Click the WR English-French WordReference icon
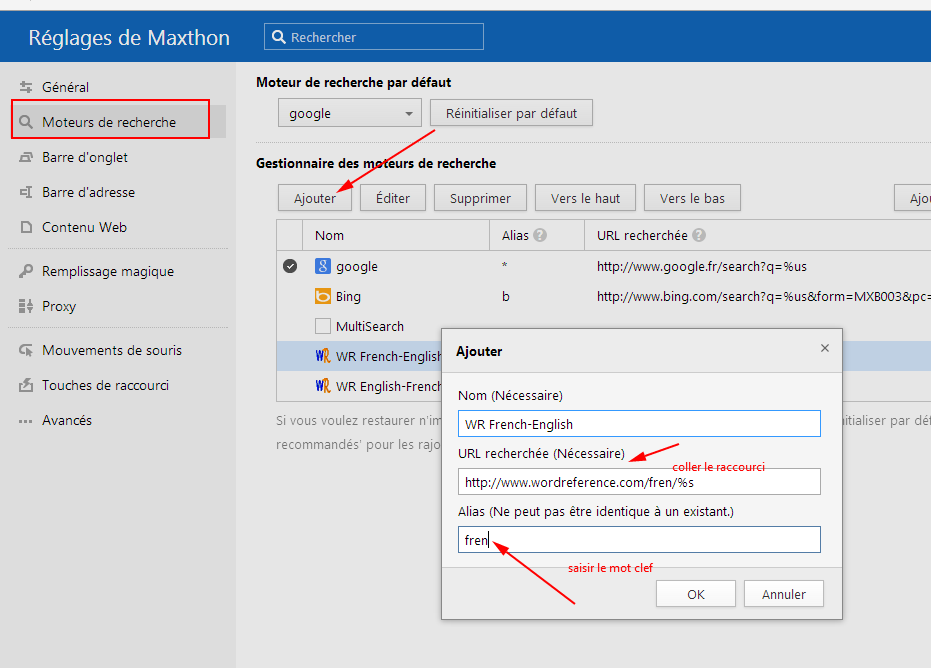Viewport: 931px width, 668px height. tap(322, 386)
